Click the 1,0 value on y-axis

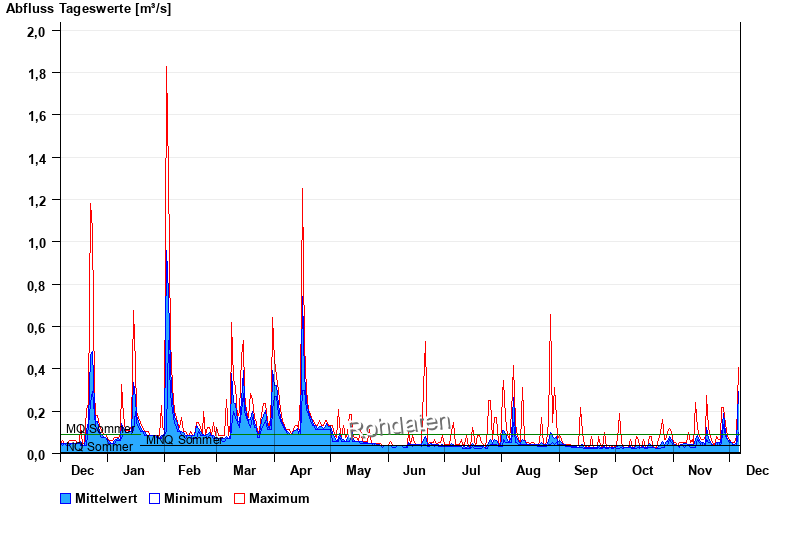click(36, 243)
